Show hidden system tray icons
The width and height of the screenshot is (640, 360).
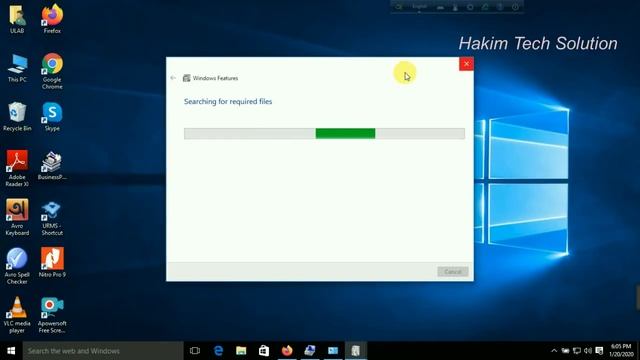coord(554,351)
